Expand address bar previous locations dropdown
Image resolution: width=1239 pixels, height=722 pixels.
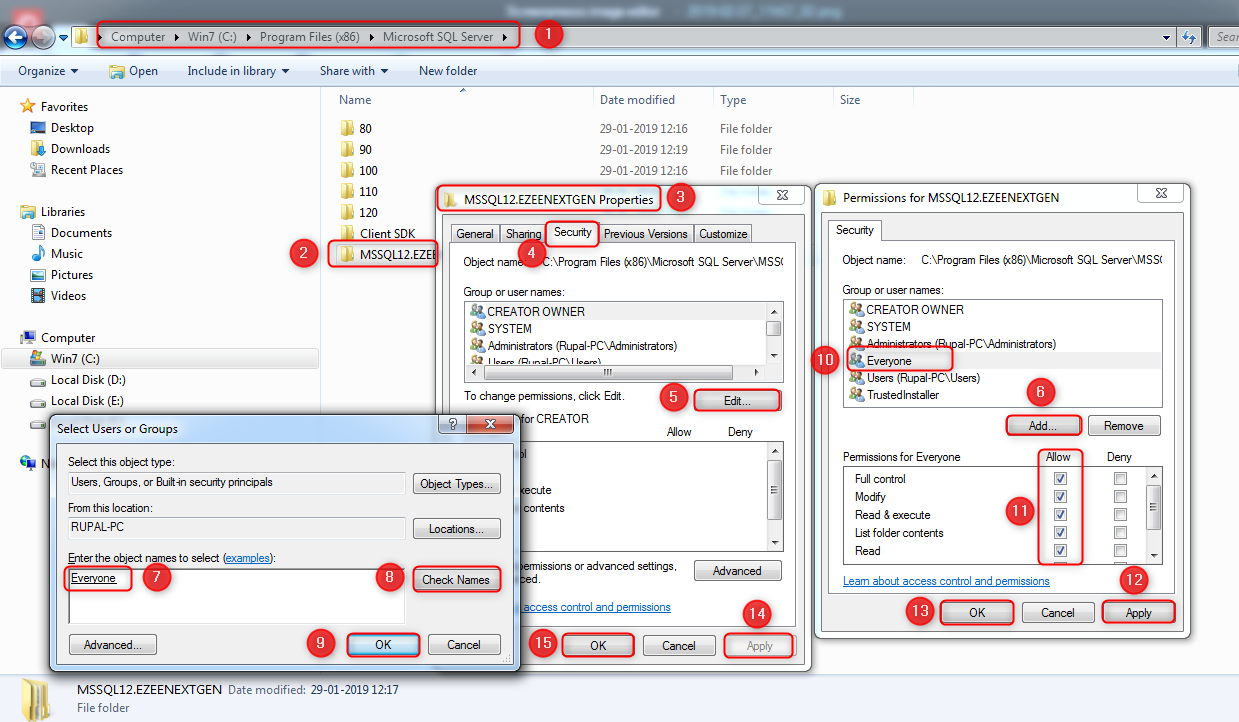1167,37
